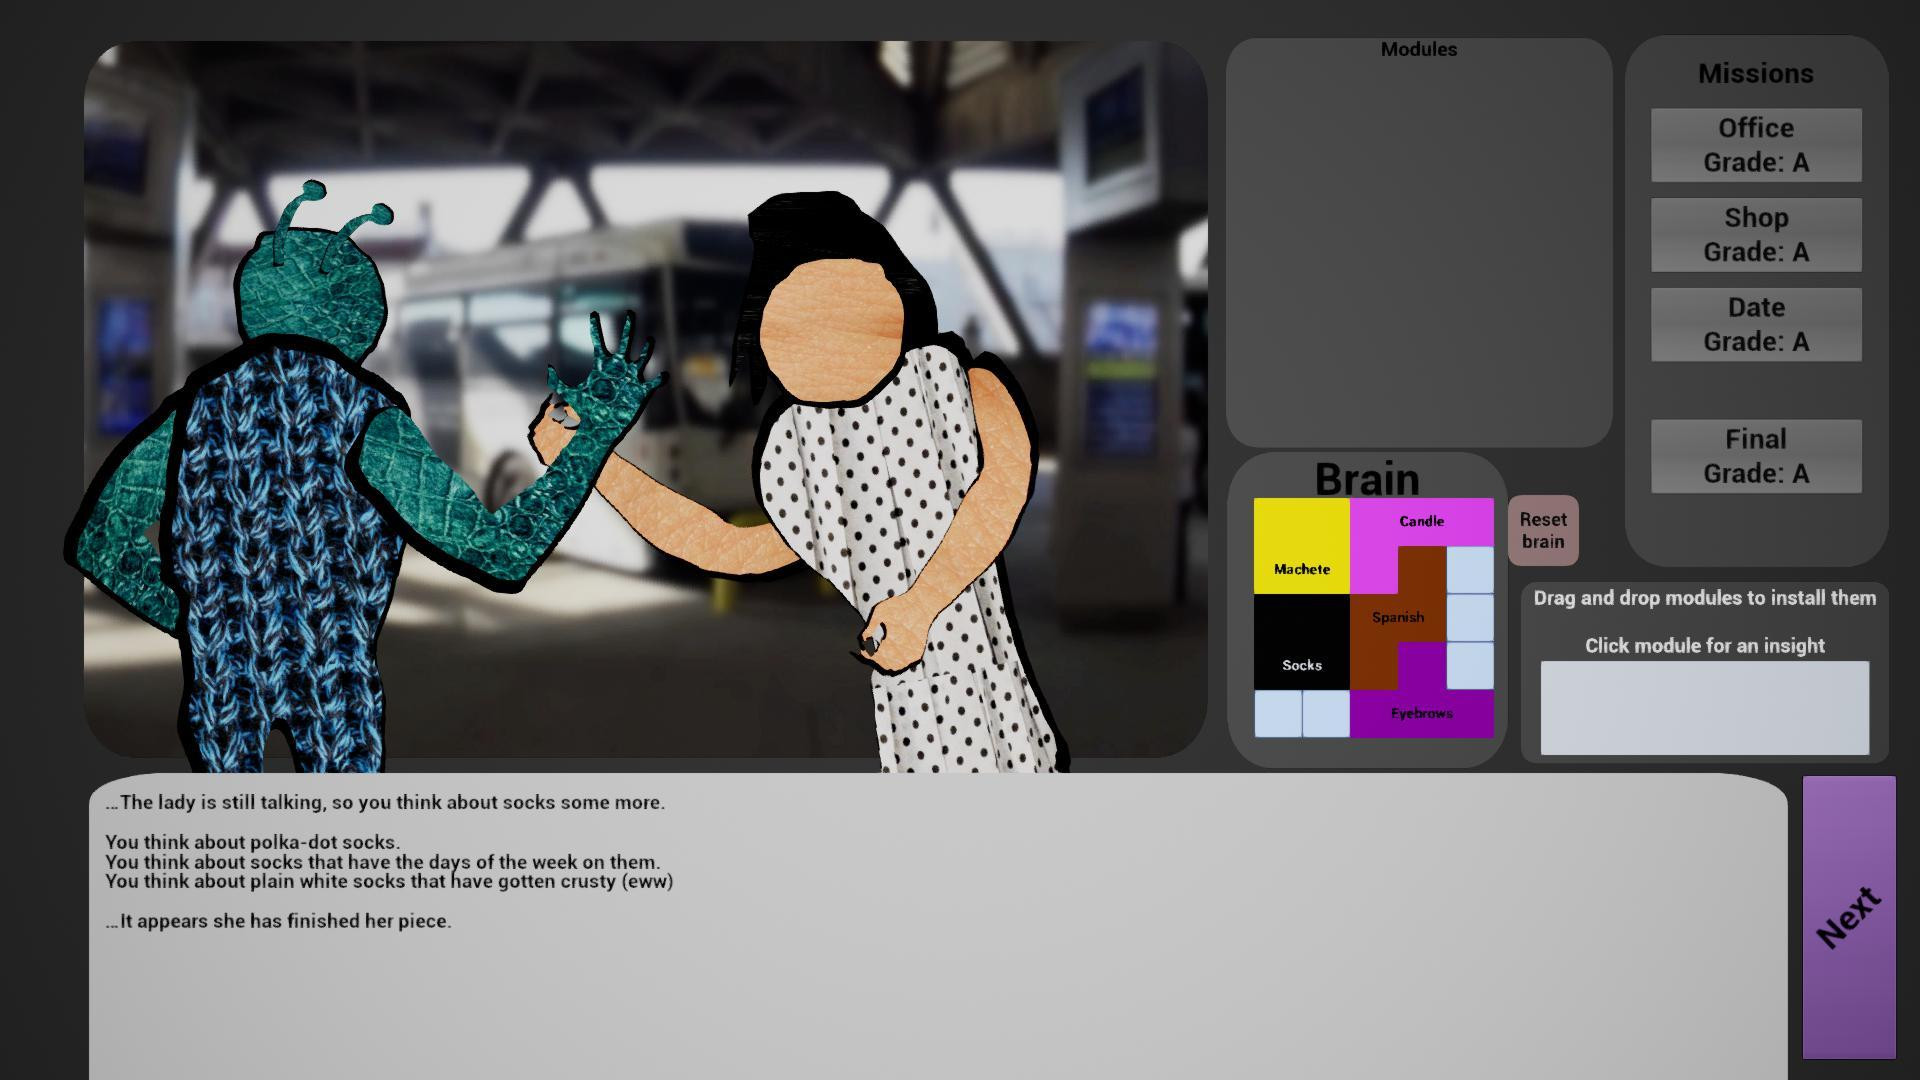1920x1080 pixels.
Task: Click the "Missions" heading
Action: pyautogui.click(x=1756, y=73)
